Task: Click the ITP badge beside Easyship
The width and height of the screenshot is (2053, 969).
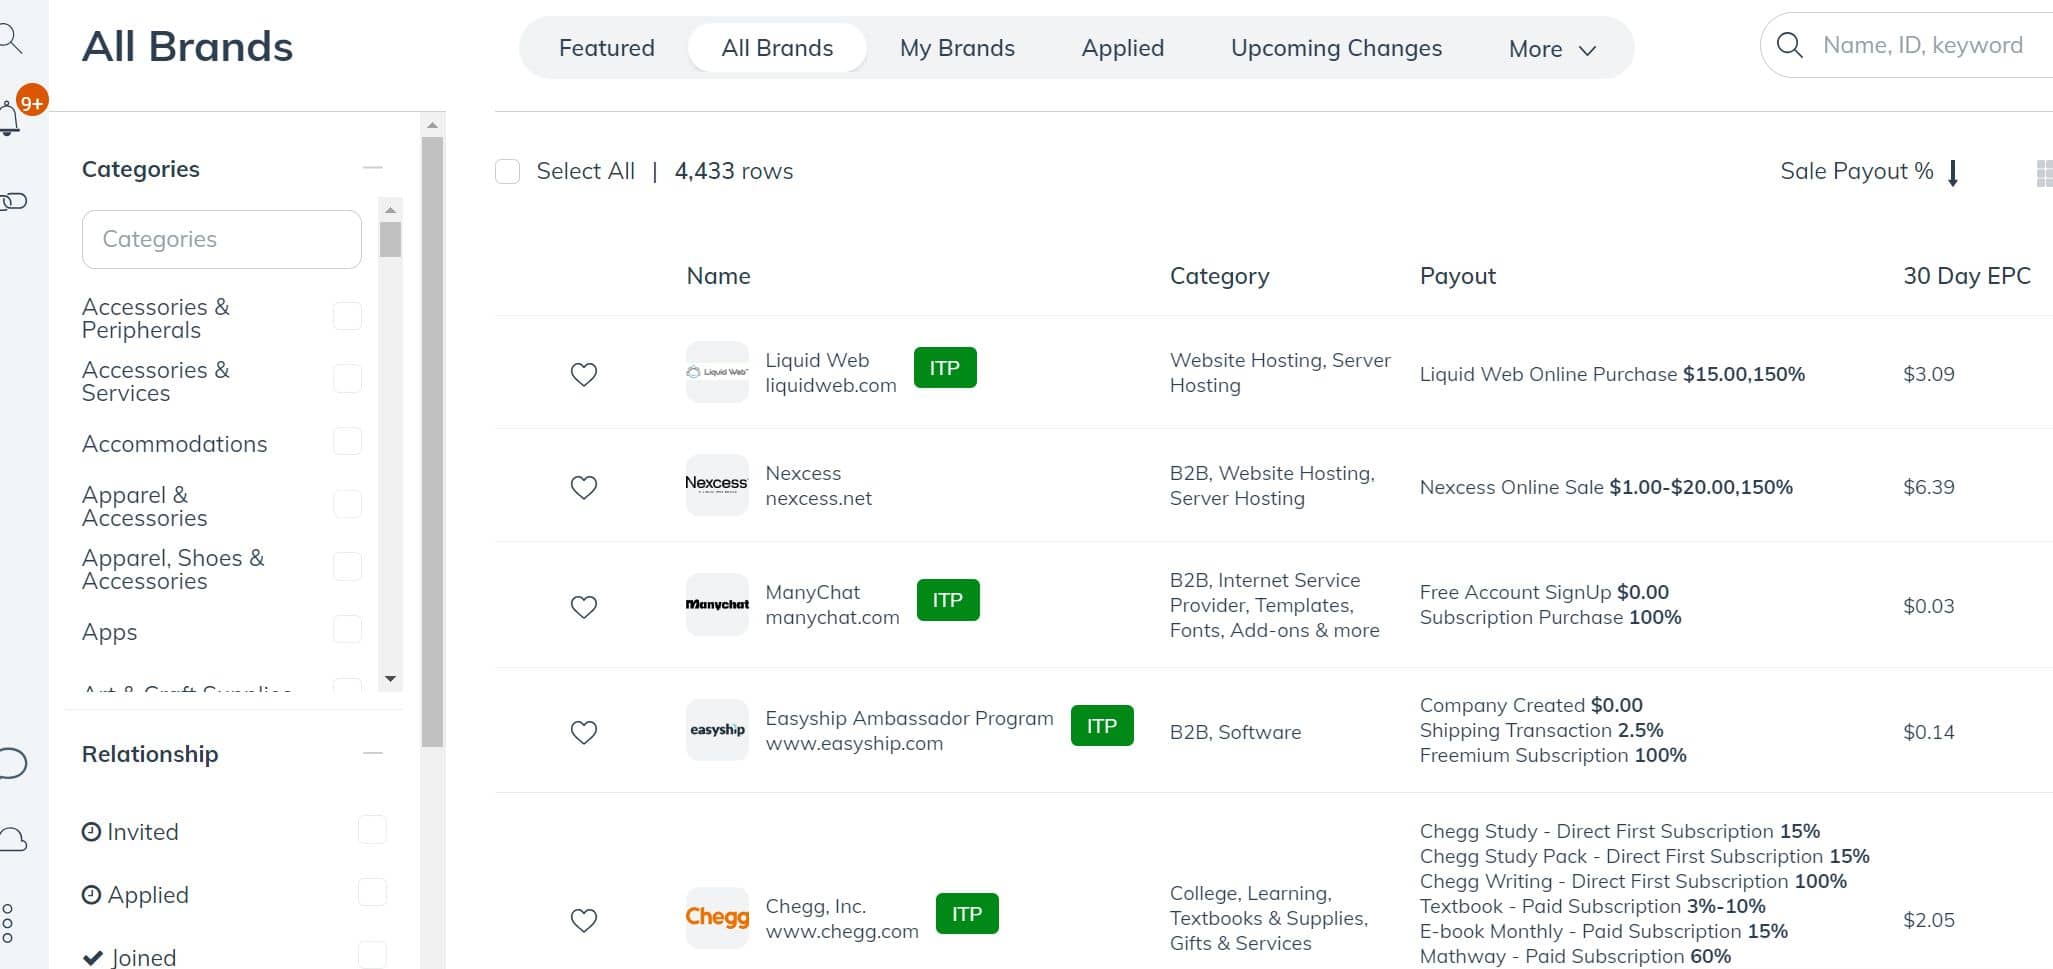Action: pos(1101,726)
